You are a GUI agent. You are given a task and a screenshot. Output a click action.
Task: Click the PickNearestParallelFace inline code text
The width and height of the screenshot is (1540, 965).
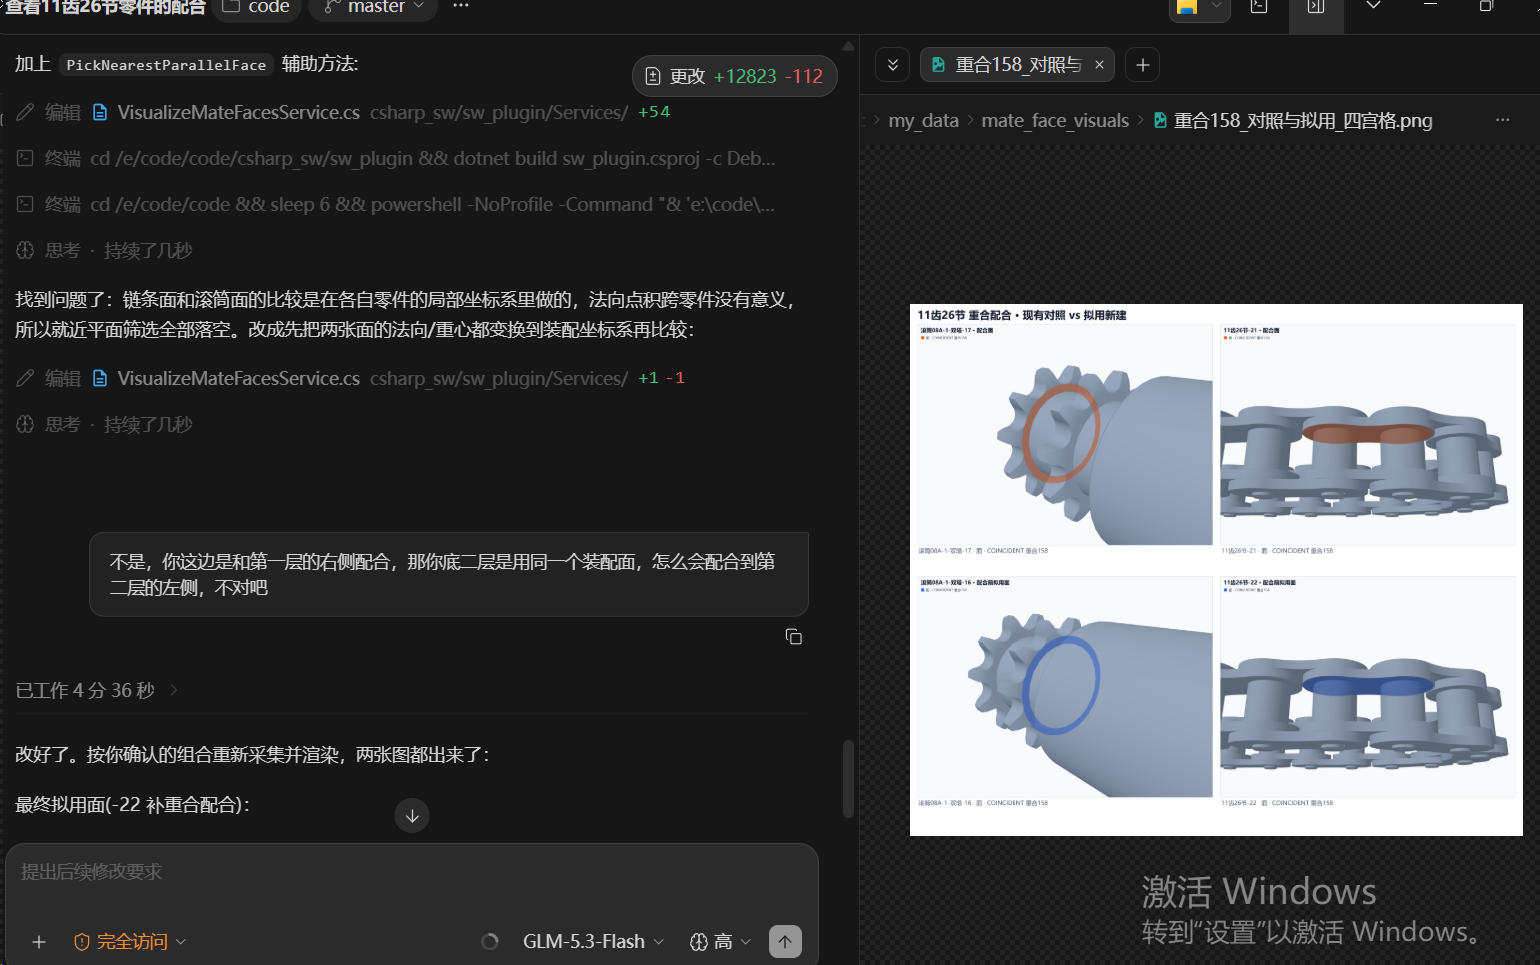click(x=166, y=65)
